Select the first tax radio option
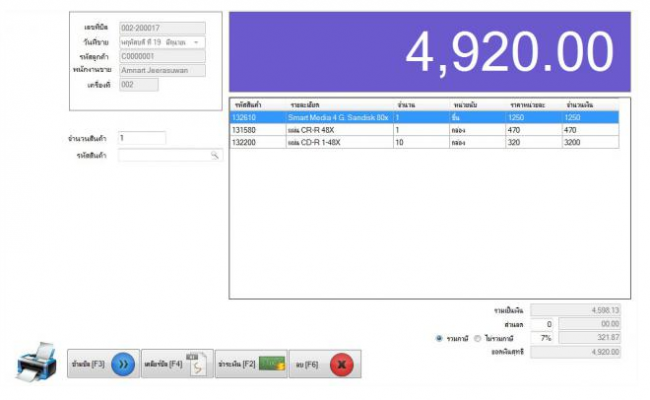Image resolution: width=650 pixels, height=400 pixels. click(x=439, y=338)
